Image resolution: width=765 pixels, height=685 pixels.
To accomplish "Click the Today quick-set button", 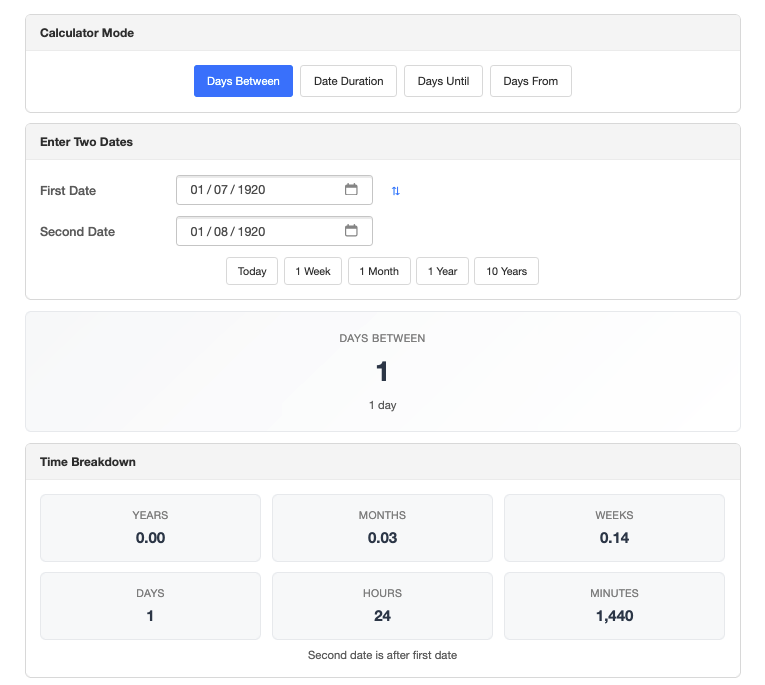I will click(252, 271).
